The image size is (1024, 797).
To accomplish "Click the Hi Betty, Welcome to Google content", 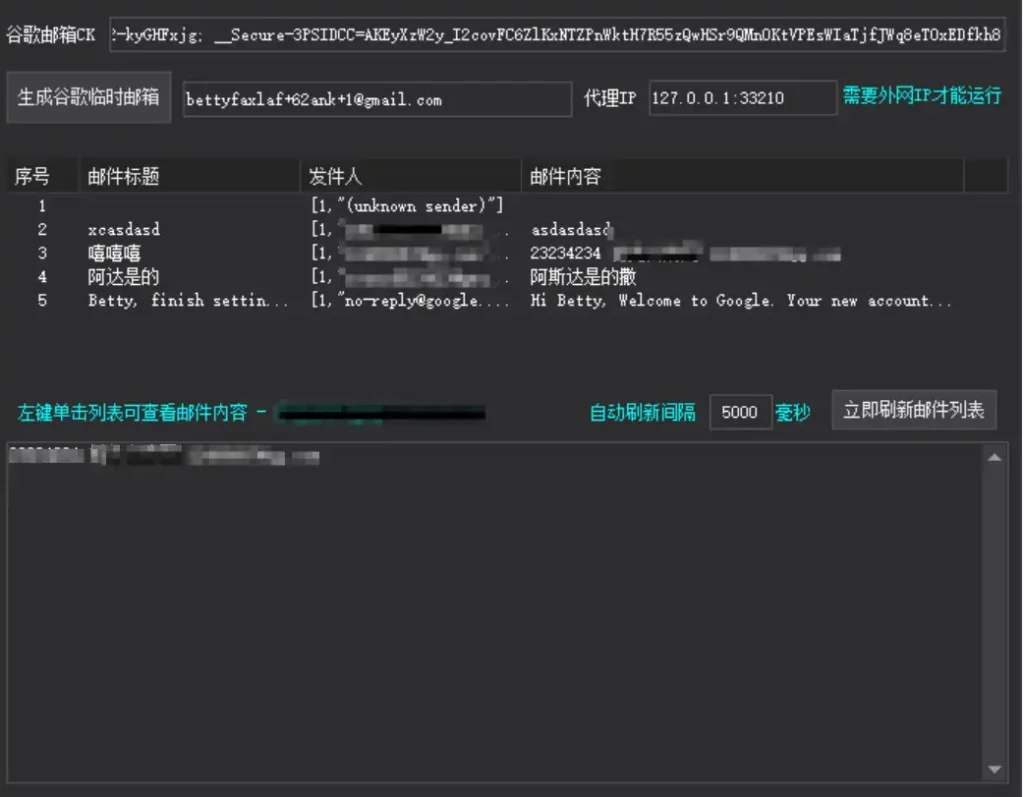I will click(x=741, y=301).
